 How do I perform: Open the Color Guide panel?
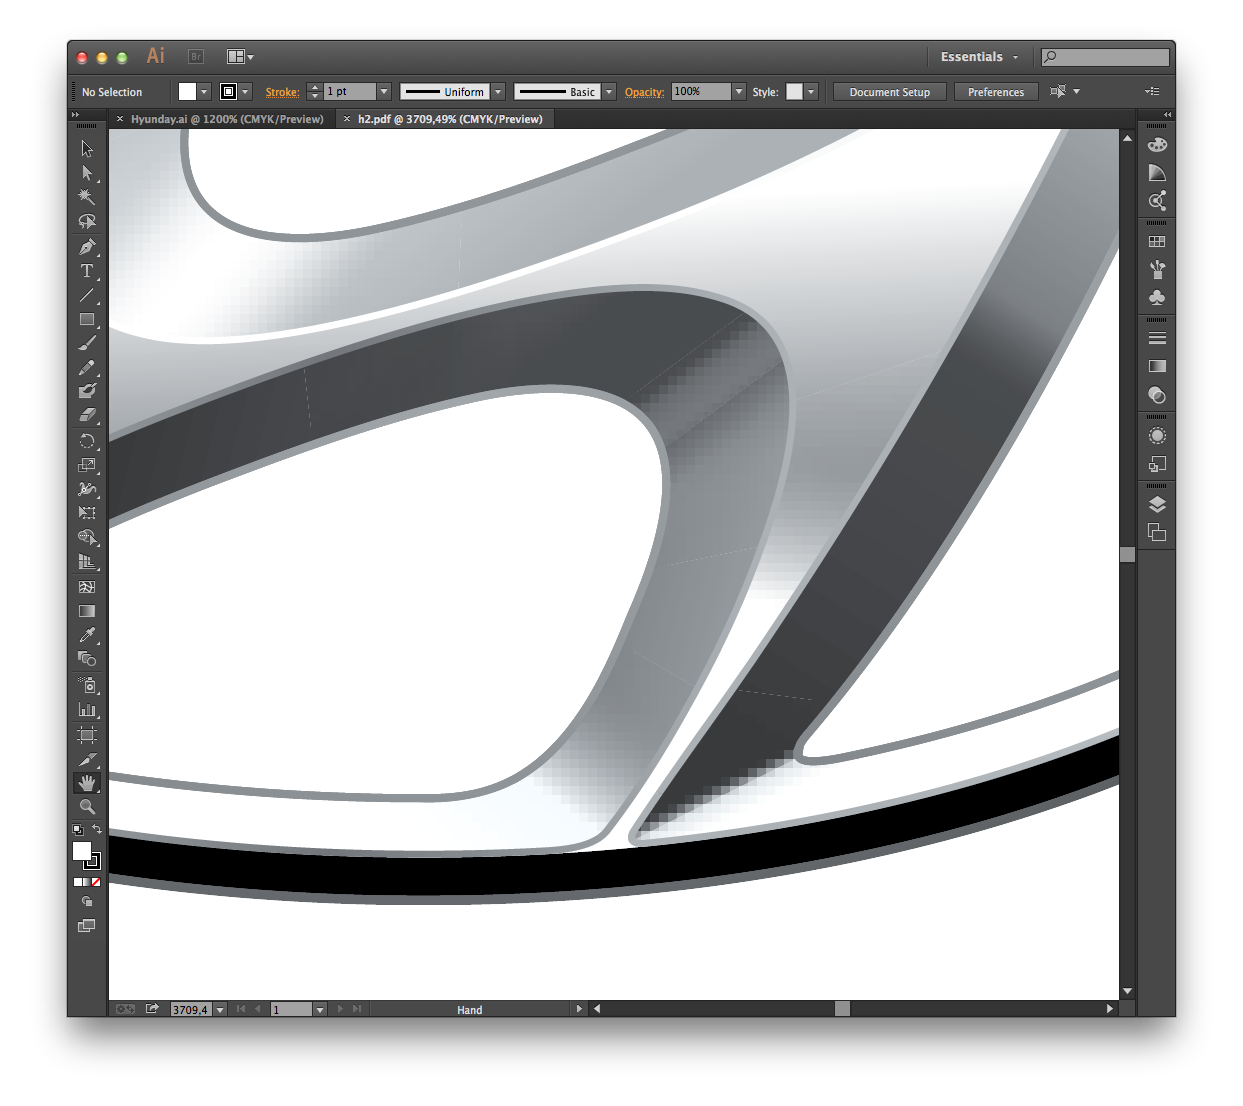coord(1157,173)
